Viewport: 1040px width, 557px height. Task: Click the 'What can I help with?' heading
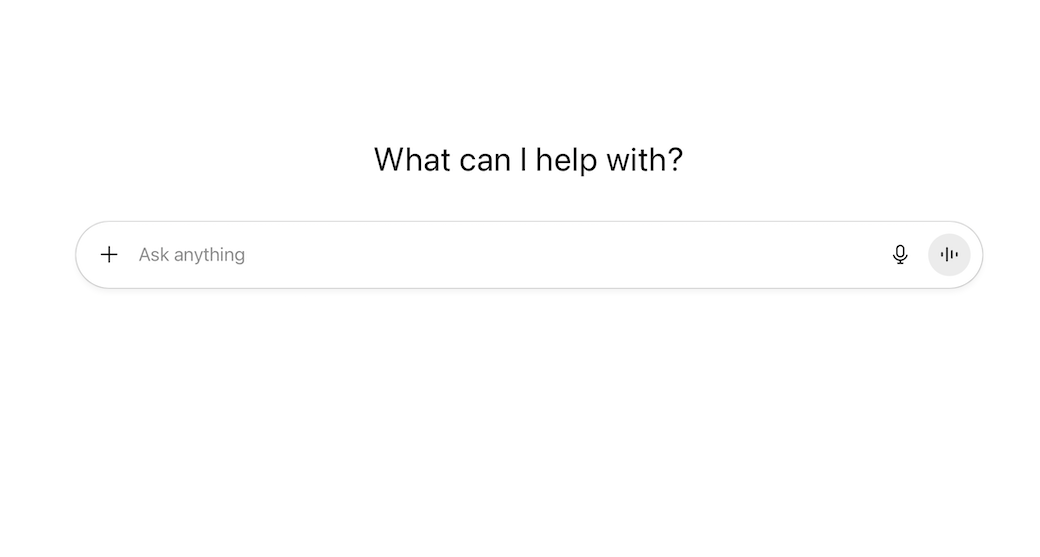point(528,160)
